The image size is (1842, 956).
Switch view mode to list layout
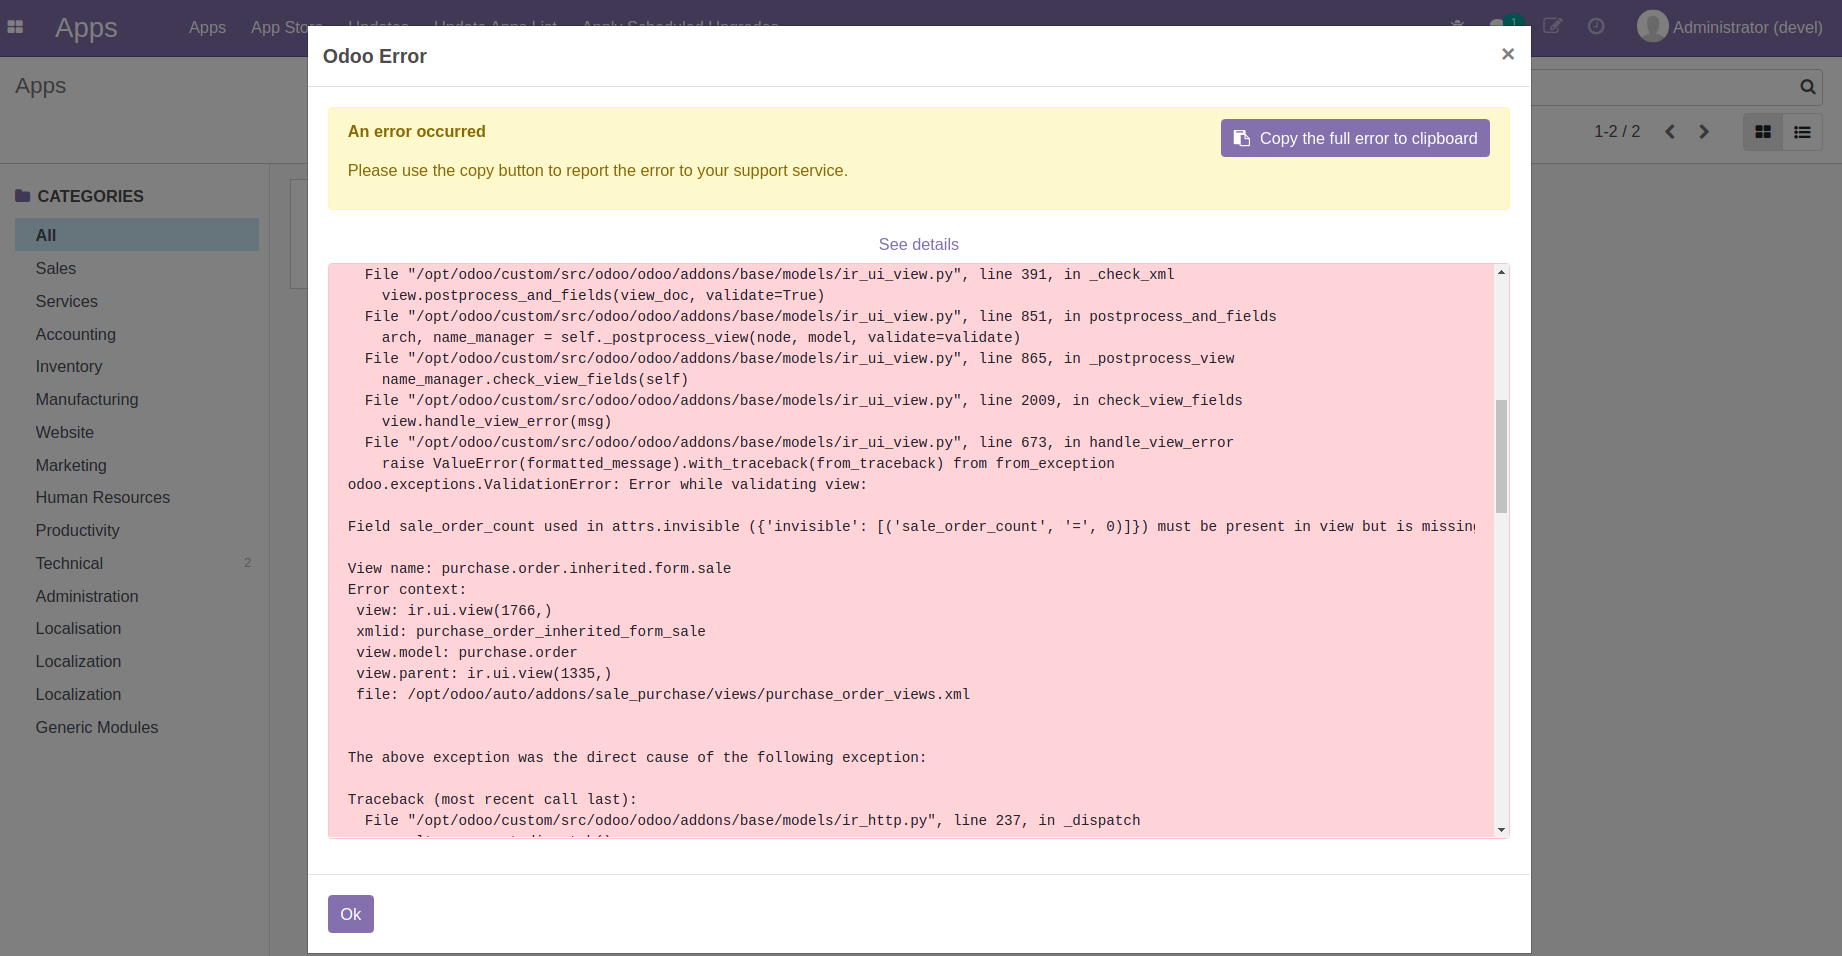tap(1802, 131)
